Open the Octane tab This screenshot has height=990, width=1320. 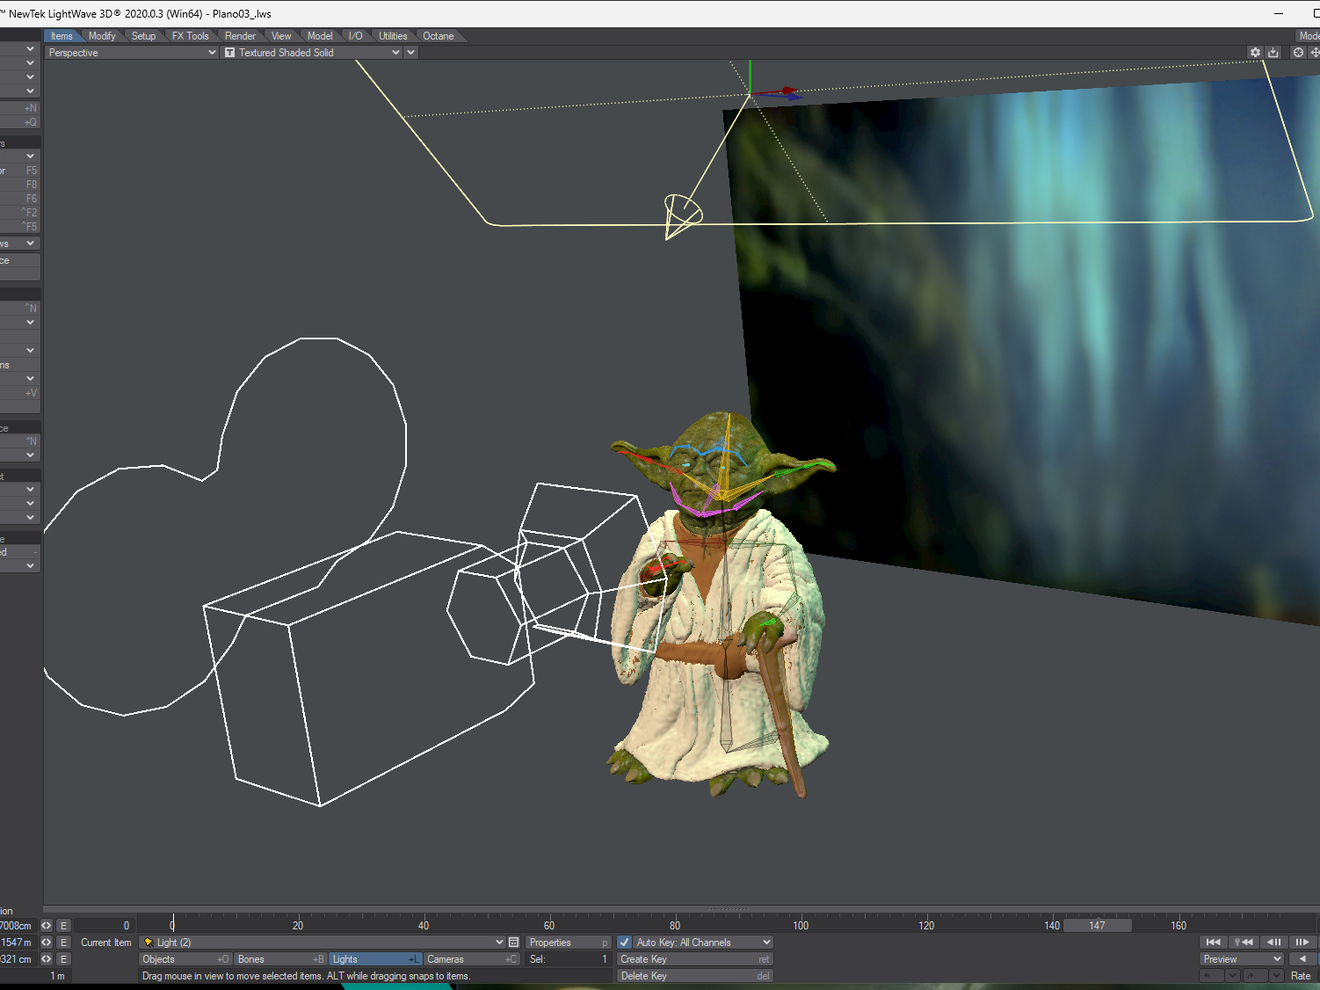pos(438,36)
